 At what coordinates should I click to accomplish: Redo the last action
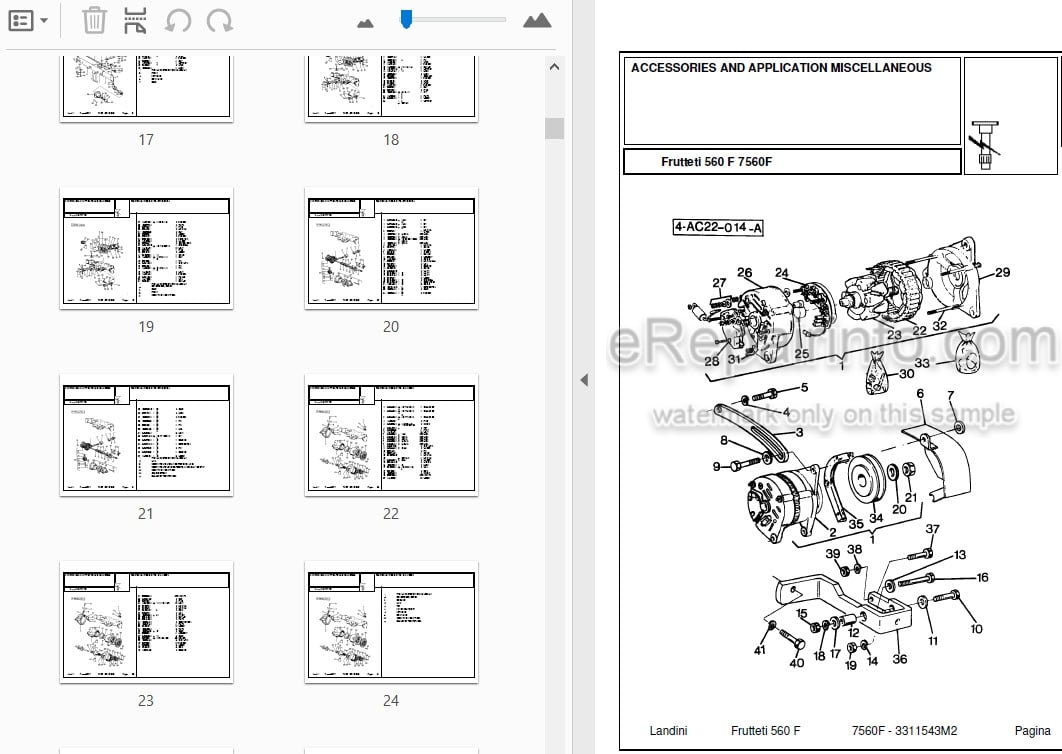[x=219, y=20]
